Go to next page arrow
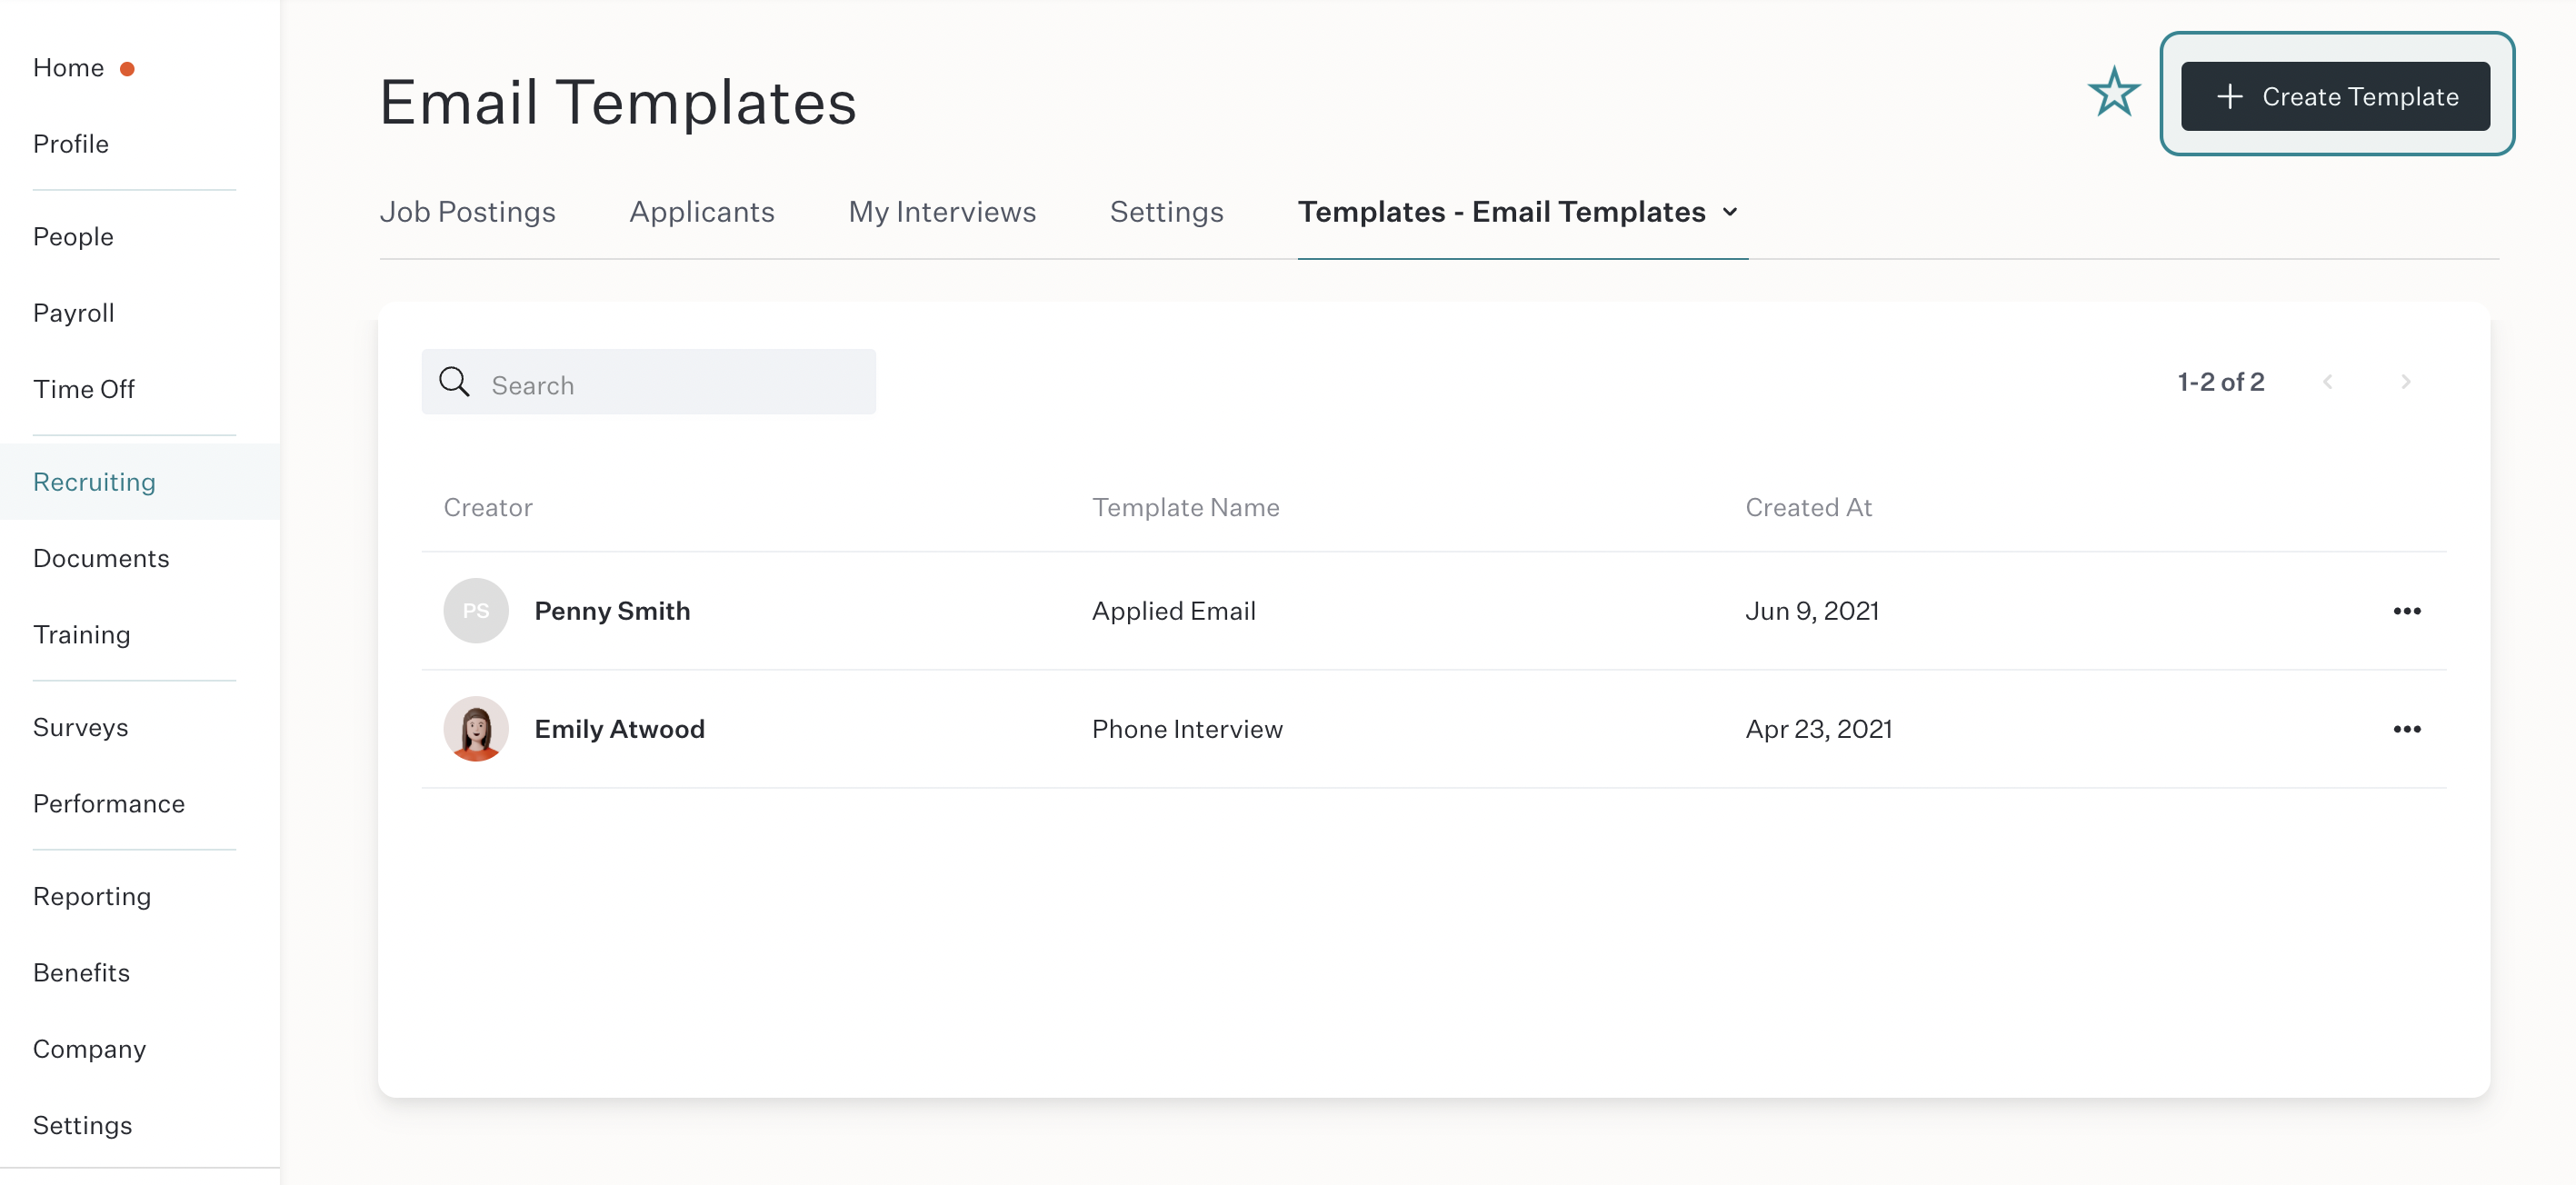Viewport: 2576px width, 1185px height. tap(2405, 382)
